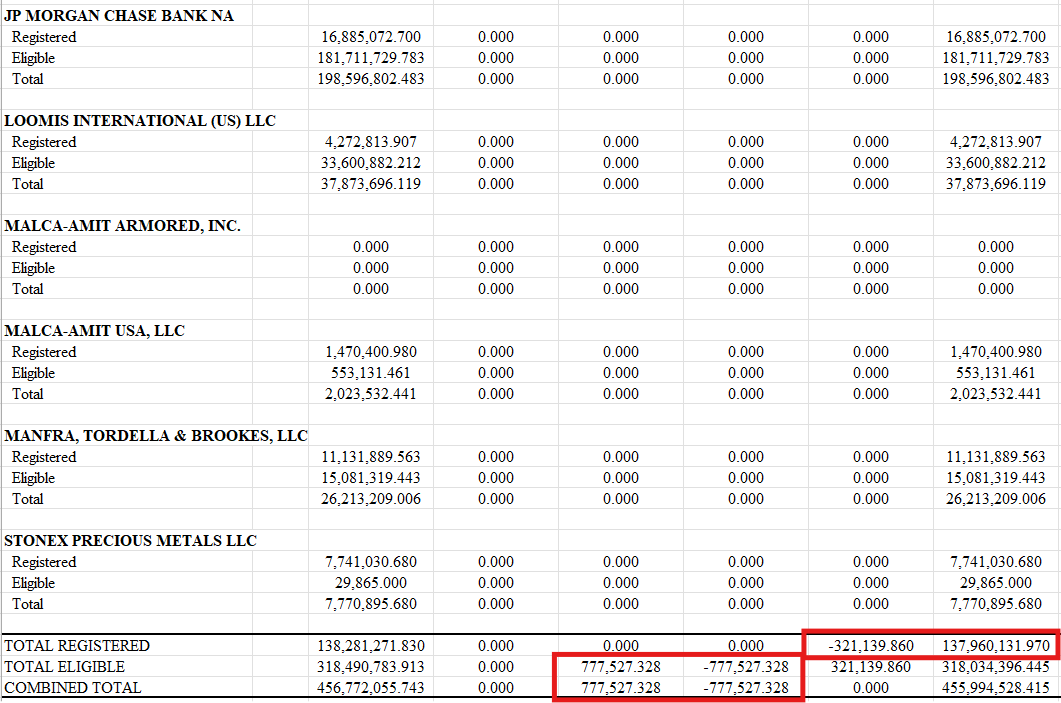The image size is (1061, 703).
Task: Select the combined total 456,772,055.743 cell
Action: coord(371,688)
